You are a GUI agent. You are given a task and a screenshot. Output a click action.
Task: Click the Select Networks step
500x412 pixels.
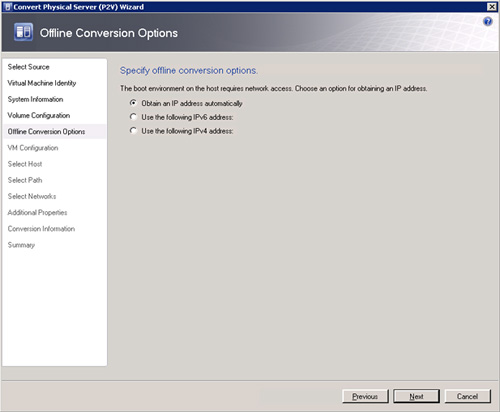(x=32, y=196)
